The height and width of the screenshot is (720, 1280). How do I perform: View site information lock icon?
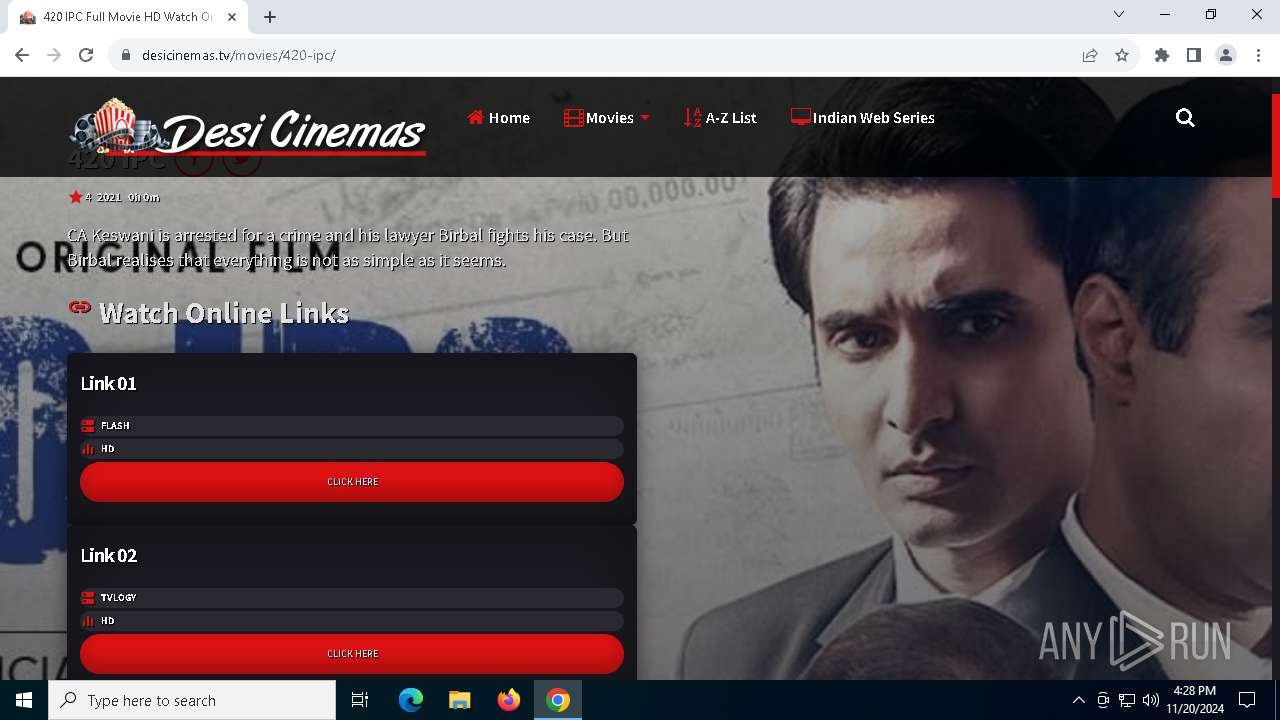pos(126,55)
